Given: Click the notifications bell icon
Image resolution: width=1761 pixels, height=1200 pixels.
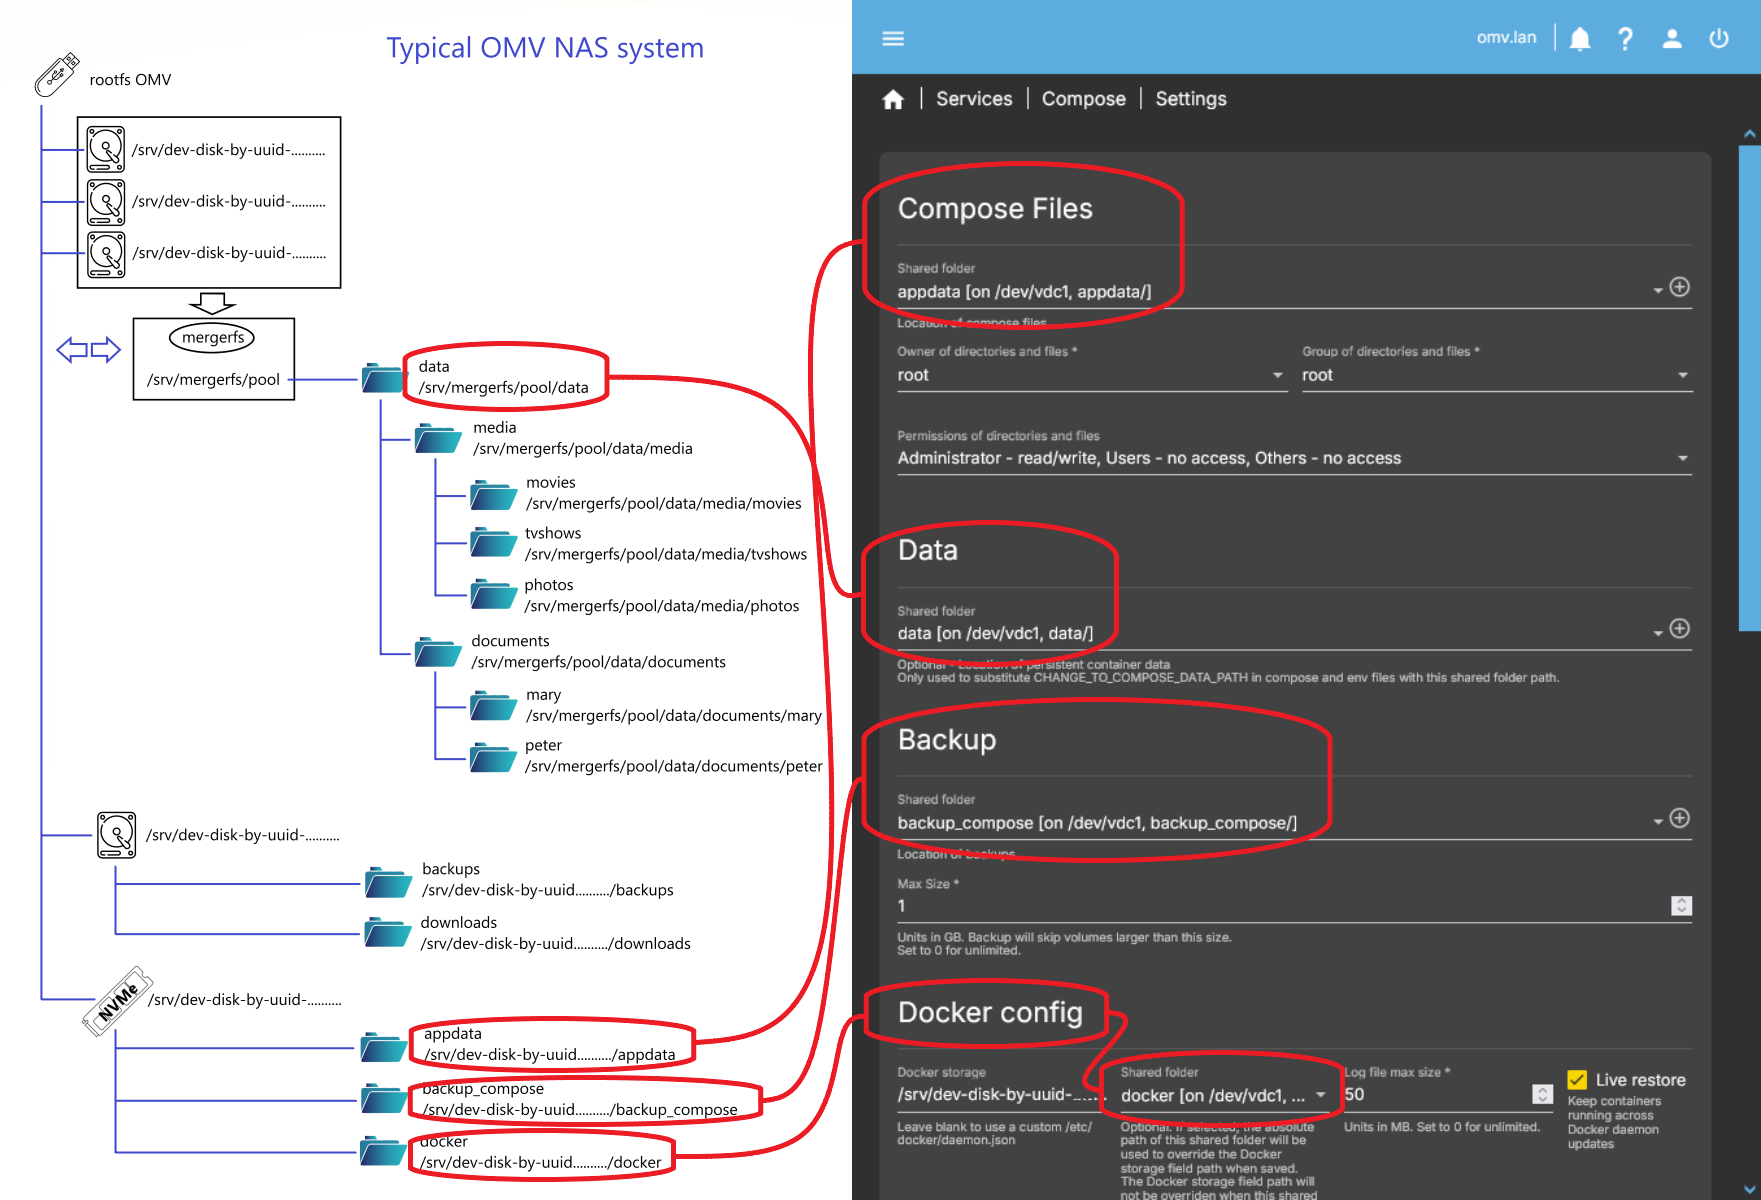Looking at the screenshot, I should [1580, 38].
